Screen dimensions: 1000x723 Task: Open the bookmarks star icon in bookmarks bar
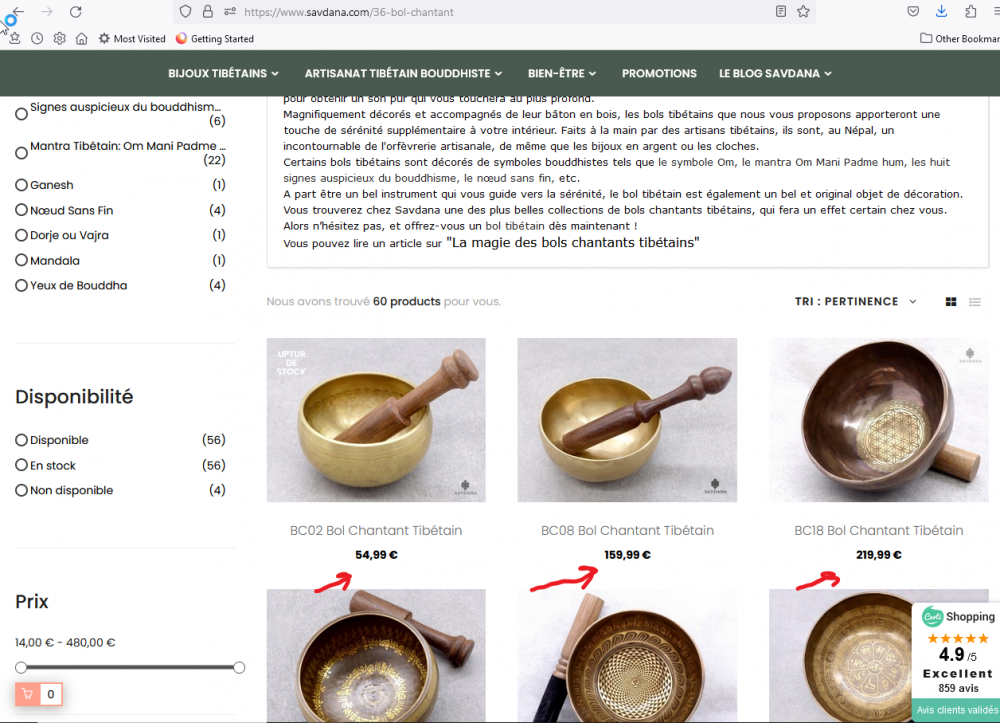point(15,38)
